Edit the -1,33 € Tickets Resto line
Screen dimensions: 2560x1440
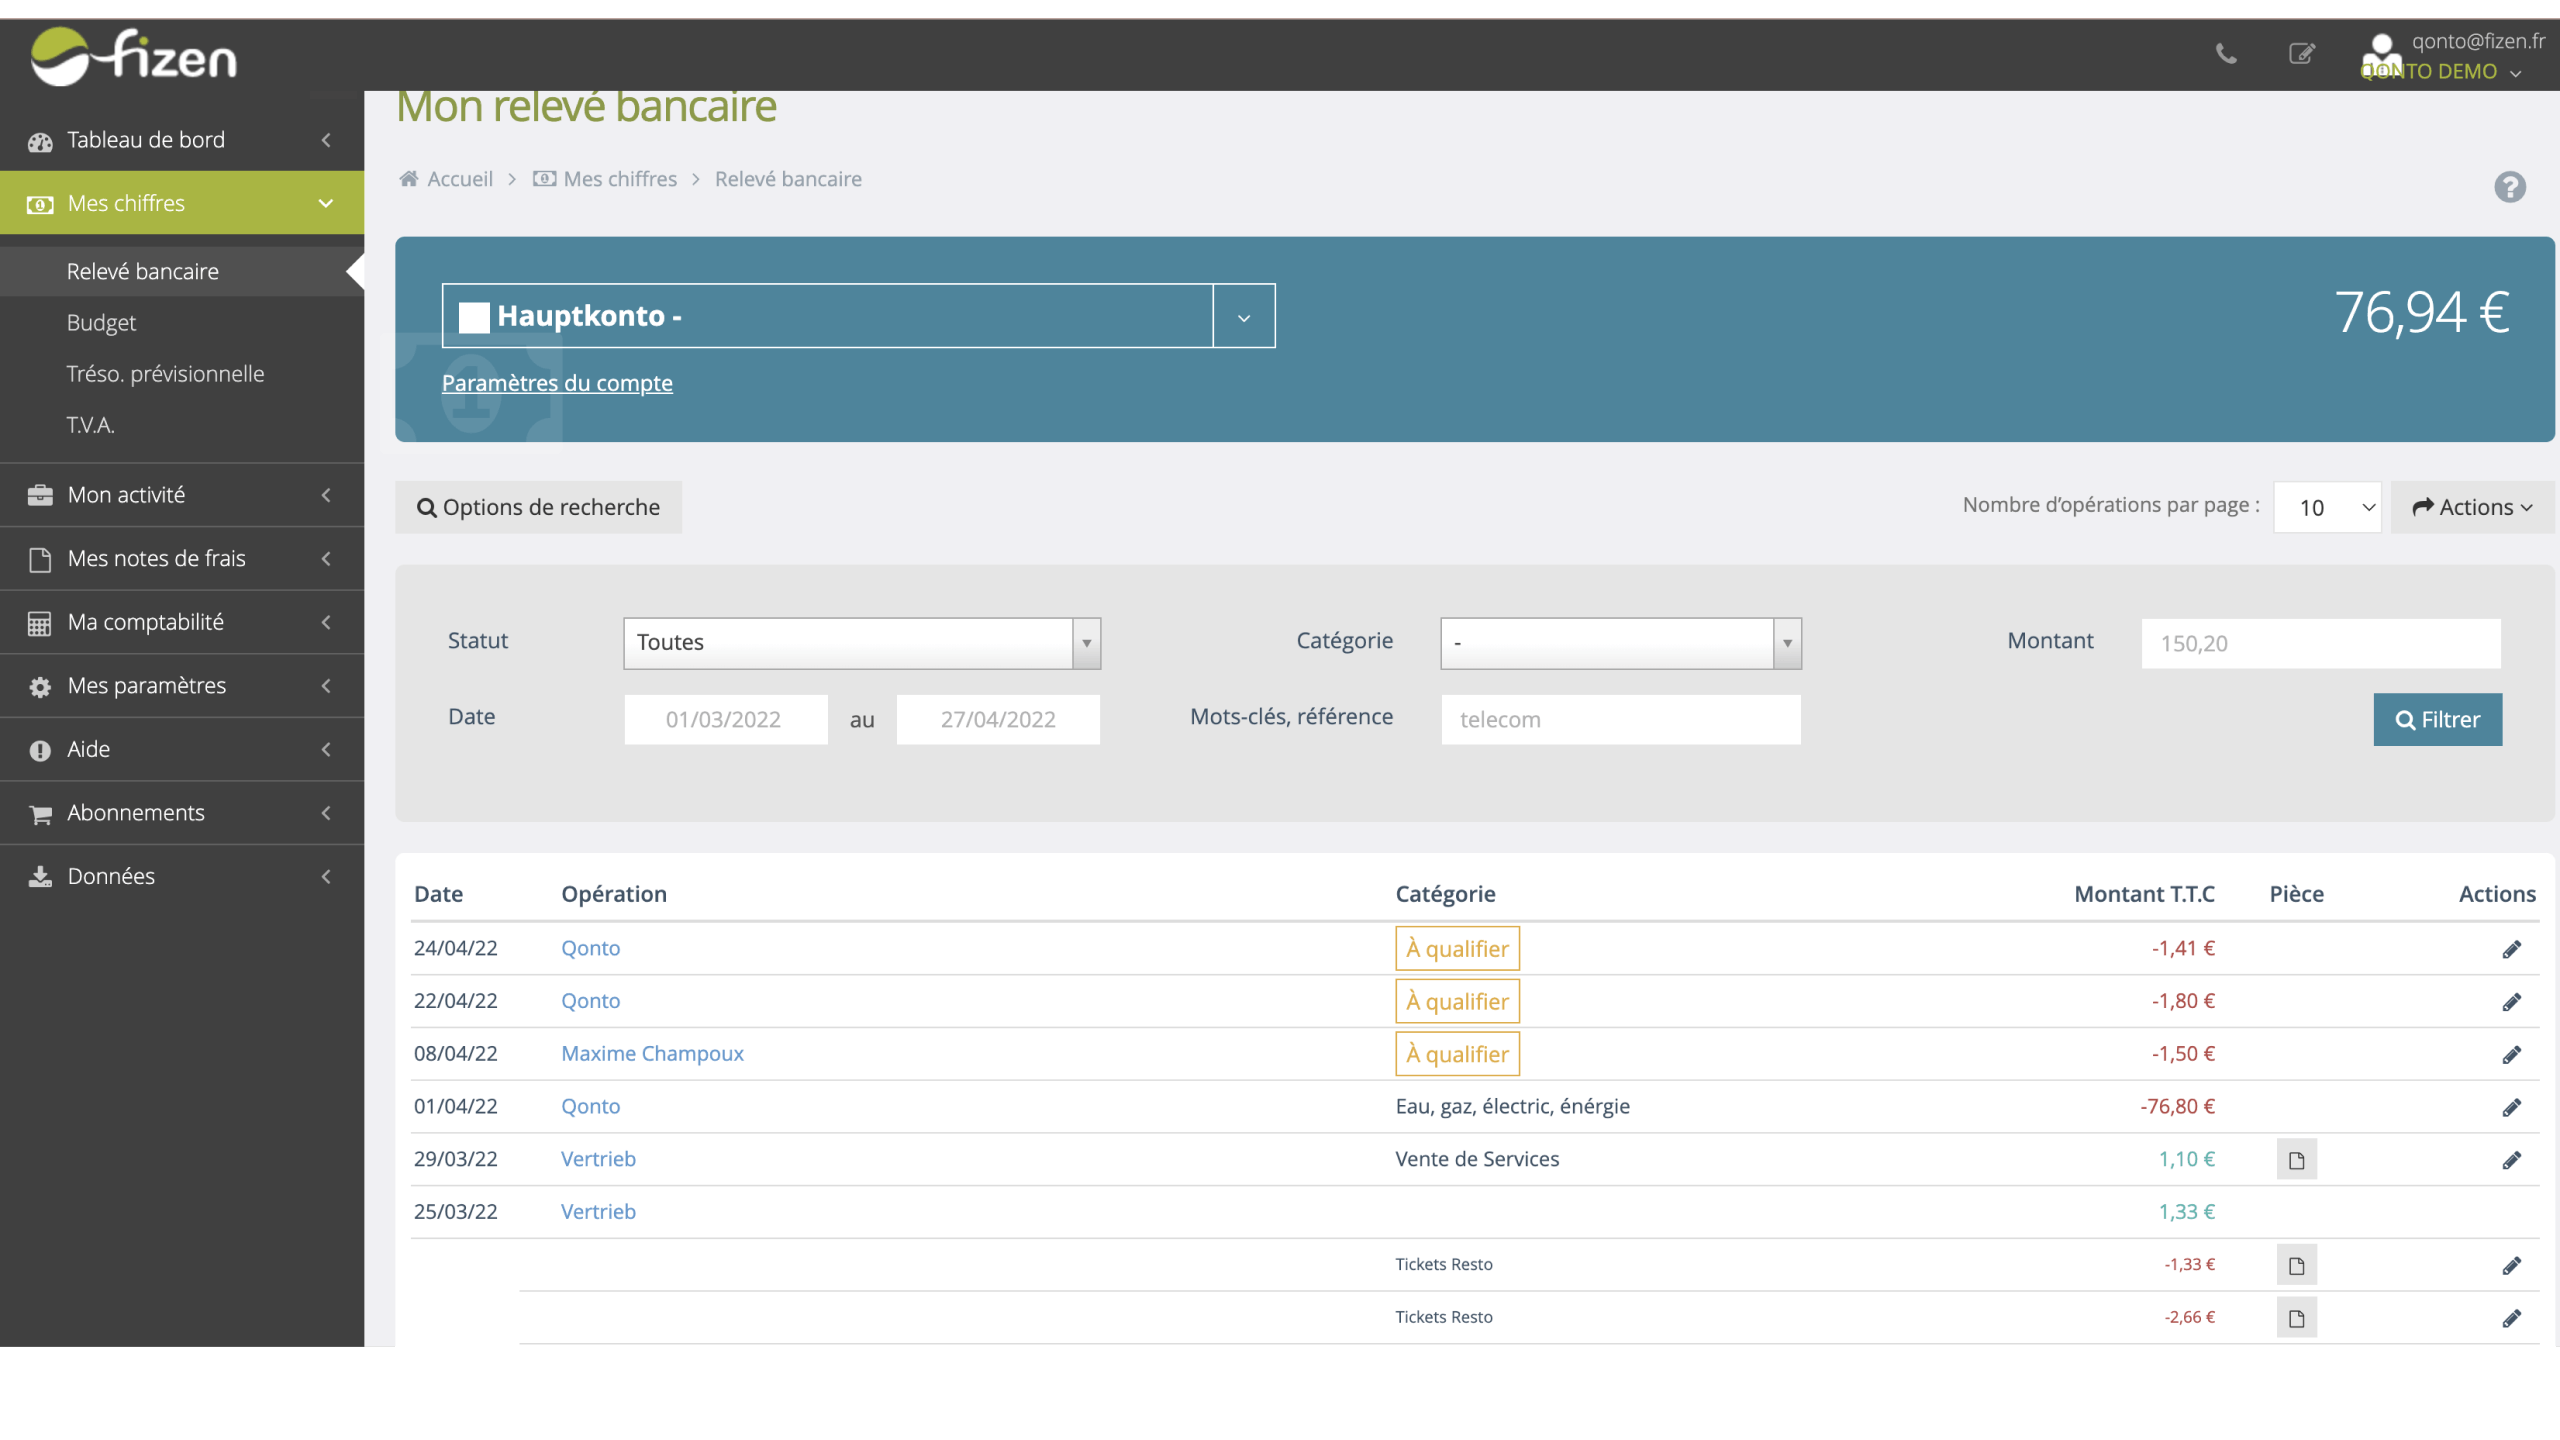[x=2511, y=1266]
